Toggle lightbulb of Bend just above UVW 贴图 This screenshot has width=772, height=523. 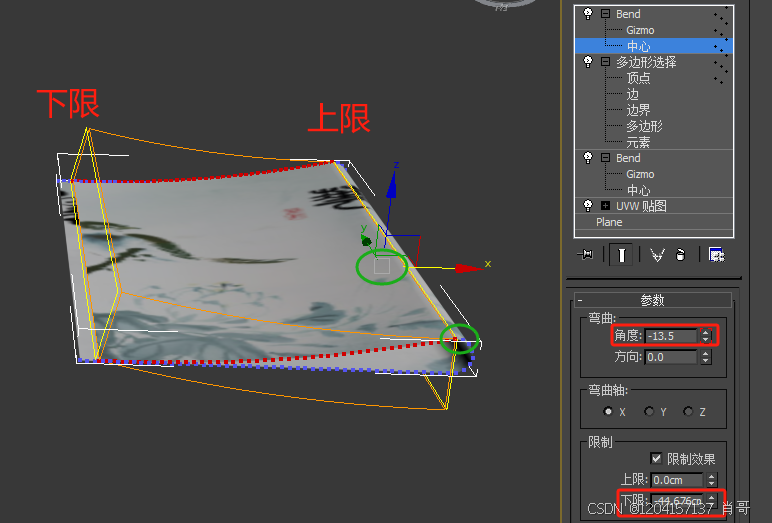click(588, 158)
